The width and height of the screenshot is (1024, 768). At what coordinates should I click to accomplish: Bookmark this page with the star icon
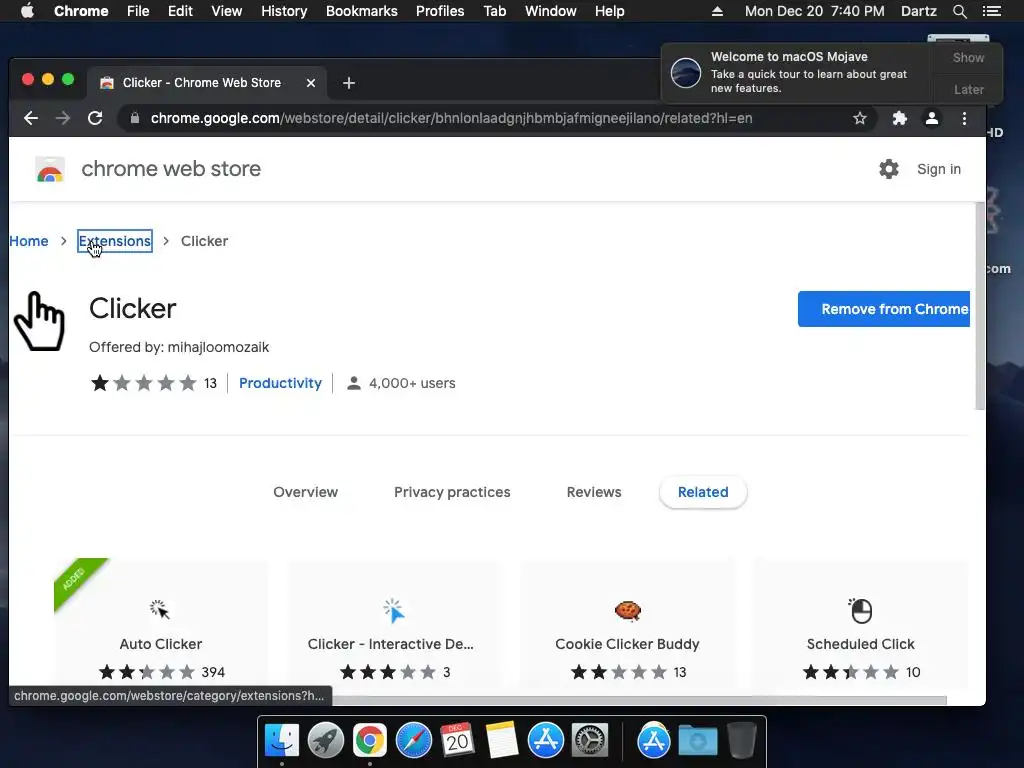pyautogui.click(x=859, y=118)
